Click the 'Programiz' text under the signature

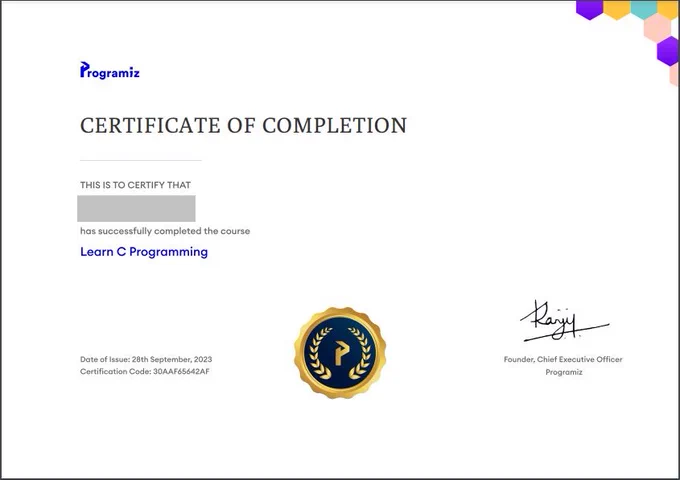pos(564,372)
